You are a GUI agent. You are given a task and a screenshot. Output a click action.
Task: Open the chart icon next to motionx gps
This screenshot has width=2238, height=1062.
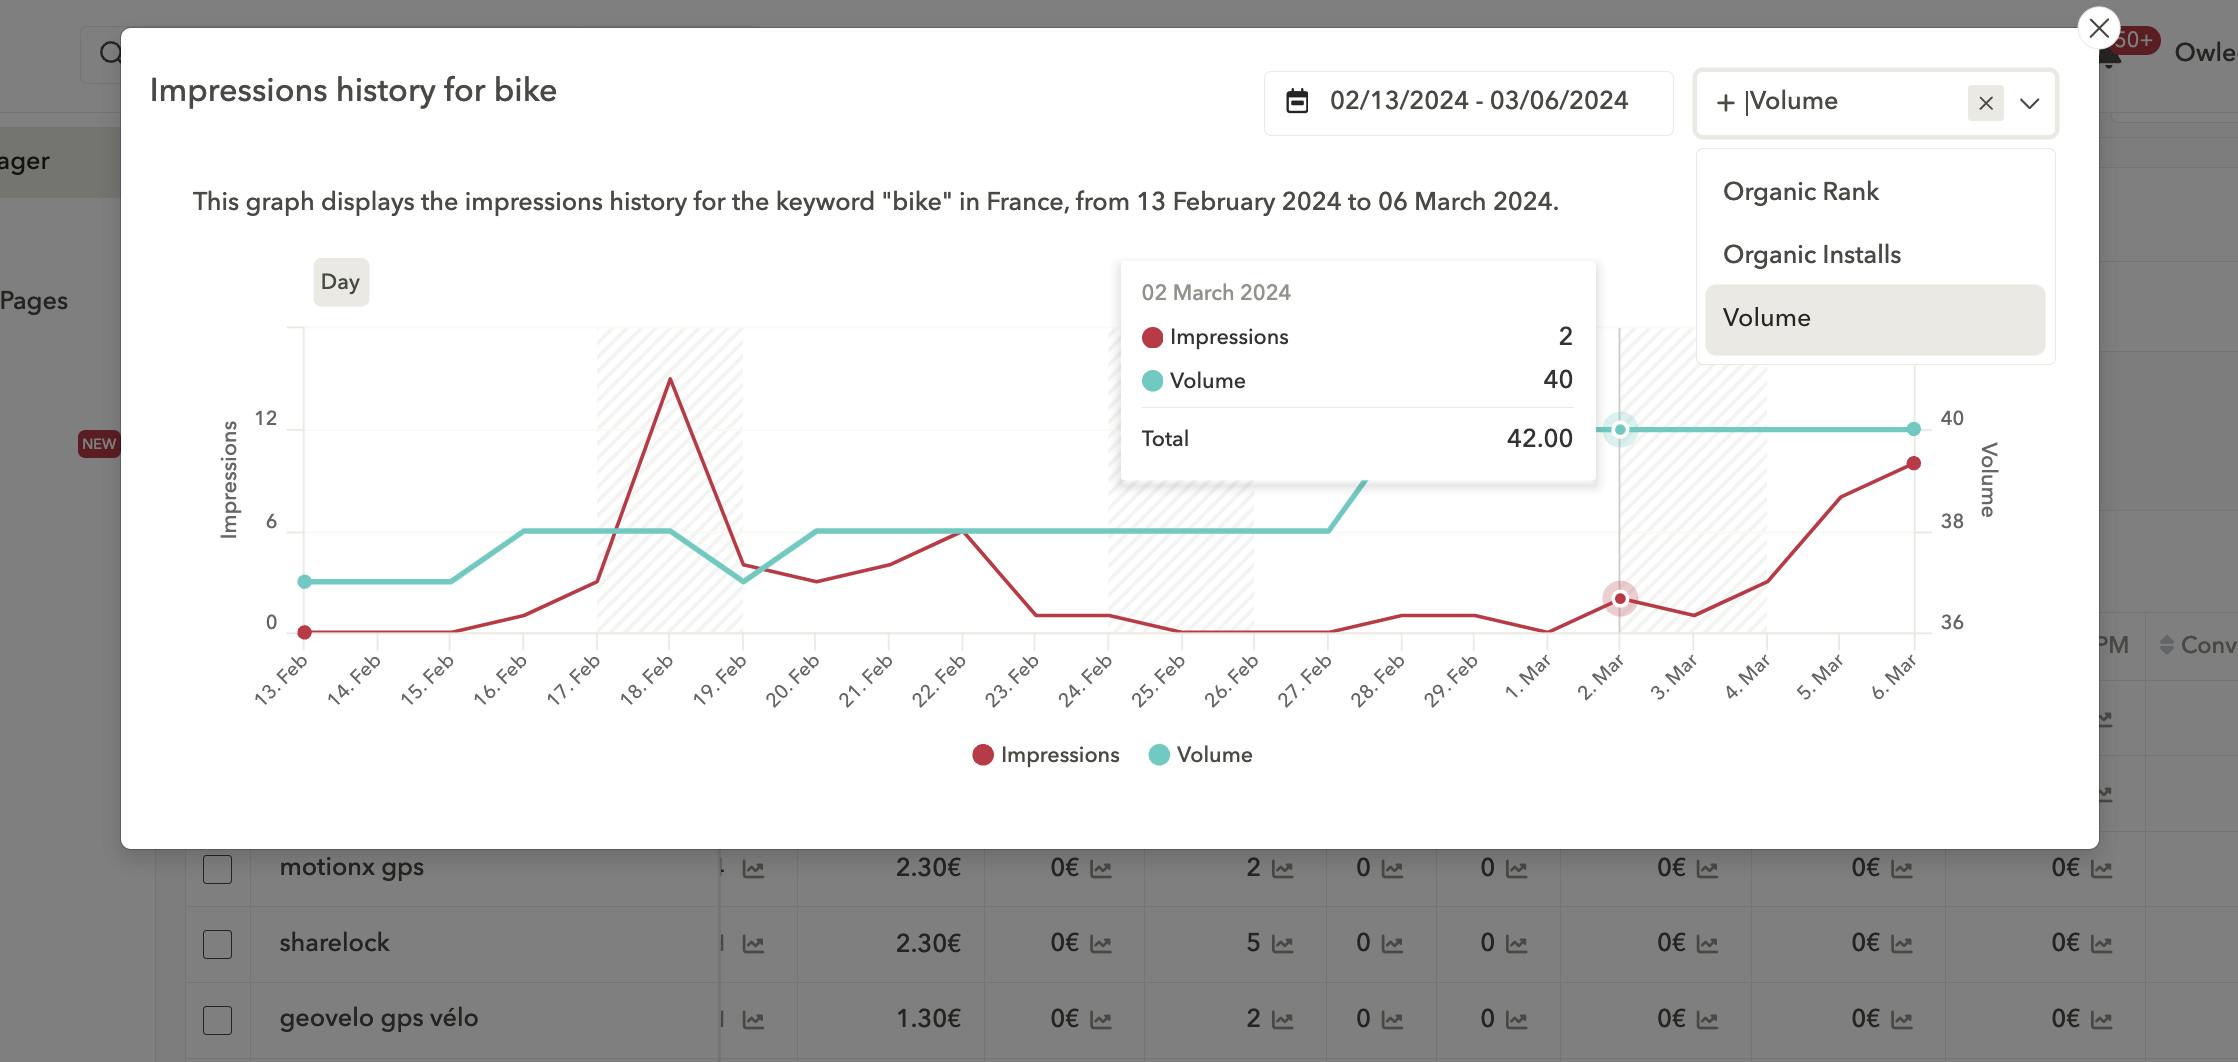(753, 868)
